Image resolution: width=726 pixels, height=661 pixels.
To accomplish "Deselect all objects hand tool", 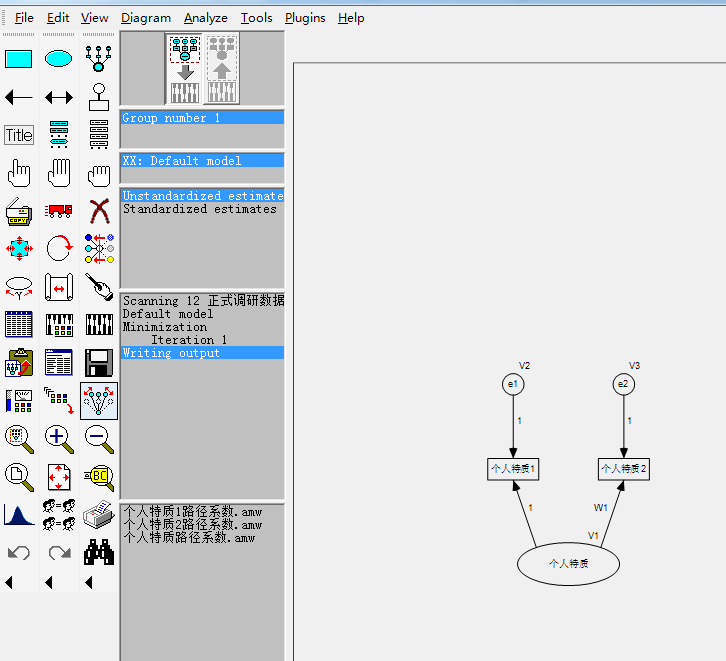I will 99,175.
